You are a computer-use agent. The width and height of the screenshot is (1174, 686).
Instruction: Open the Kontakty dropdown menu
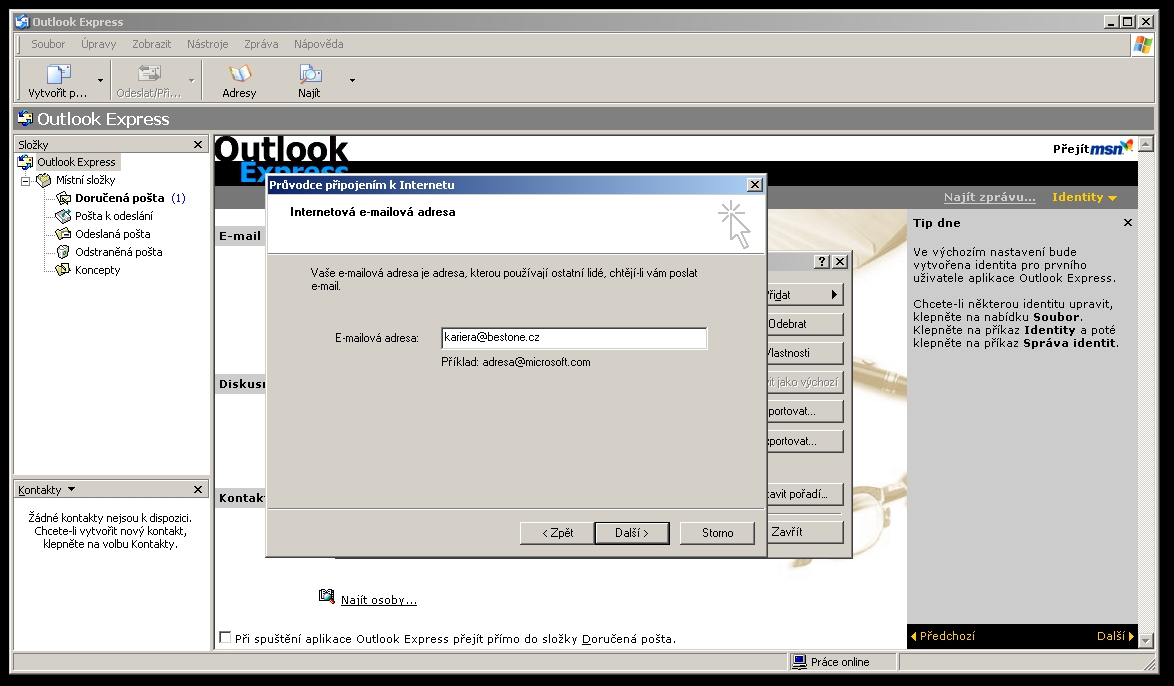tap(71, 489)
